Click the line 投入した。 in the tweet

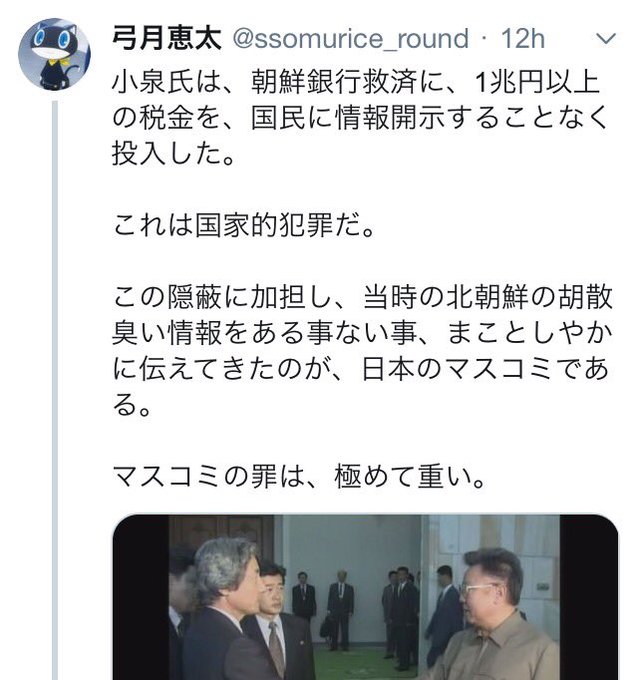173,154
